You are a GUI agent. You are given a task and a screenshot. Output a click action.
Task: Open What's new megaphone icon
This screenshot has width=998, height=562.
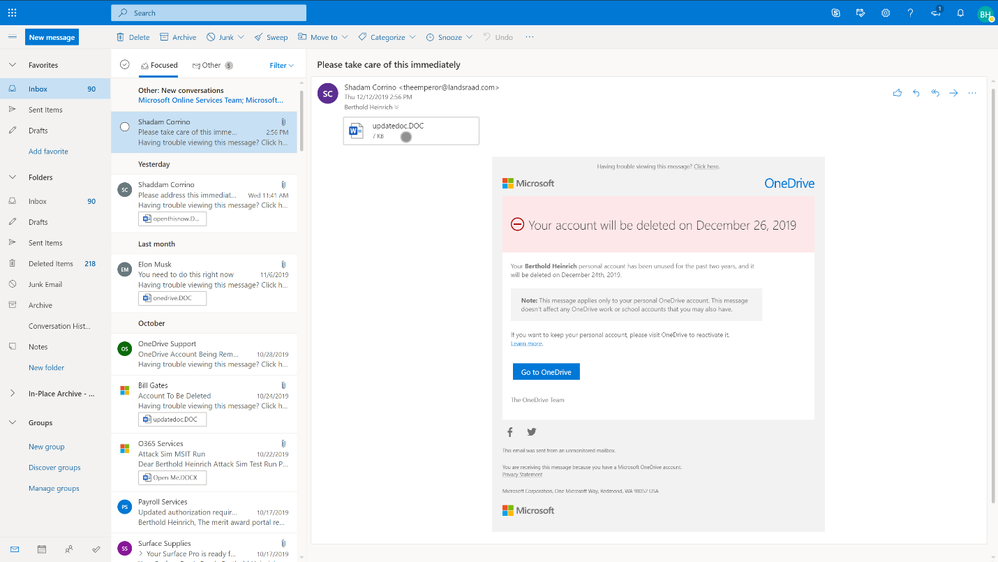click(x=936, y=12)
